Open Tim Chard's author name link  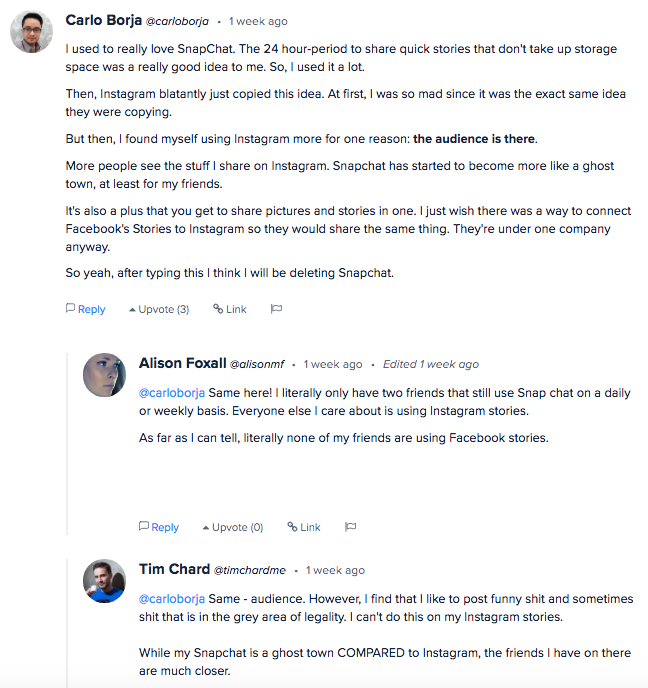click(174, 569)
